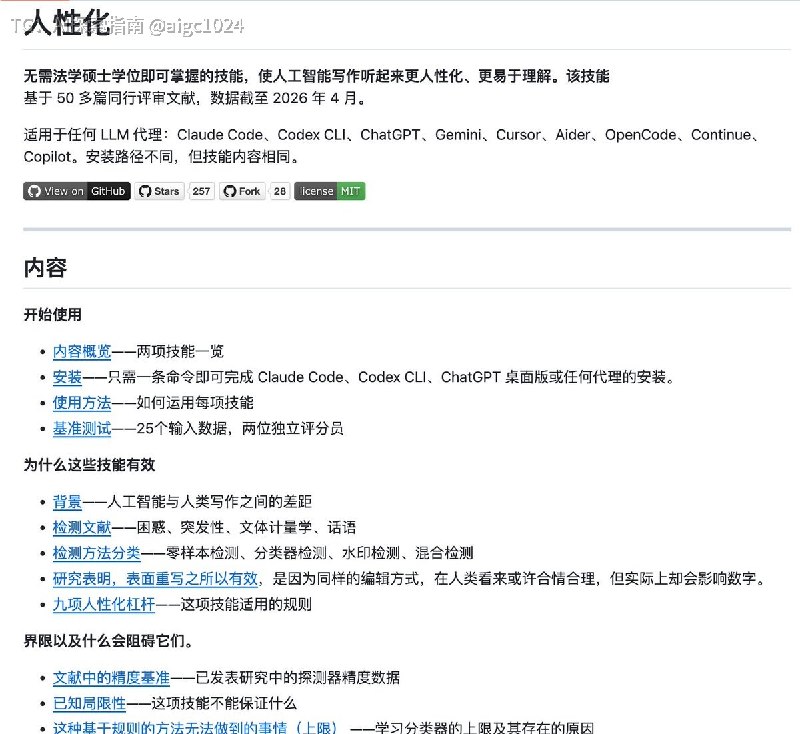This screenshot has width=800, height=734.
Task: Open the 检测方法分类 link
Action: 96,553
